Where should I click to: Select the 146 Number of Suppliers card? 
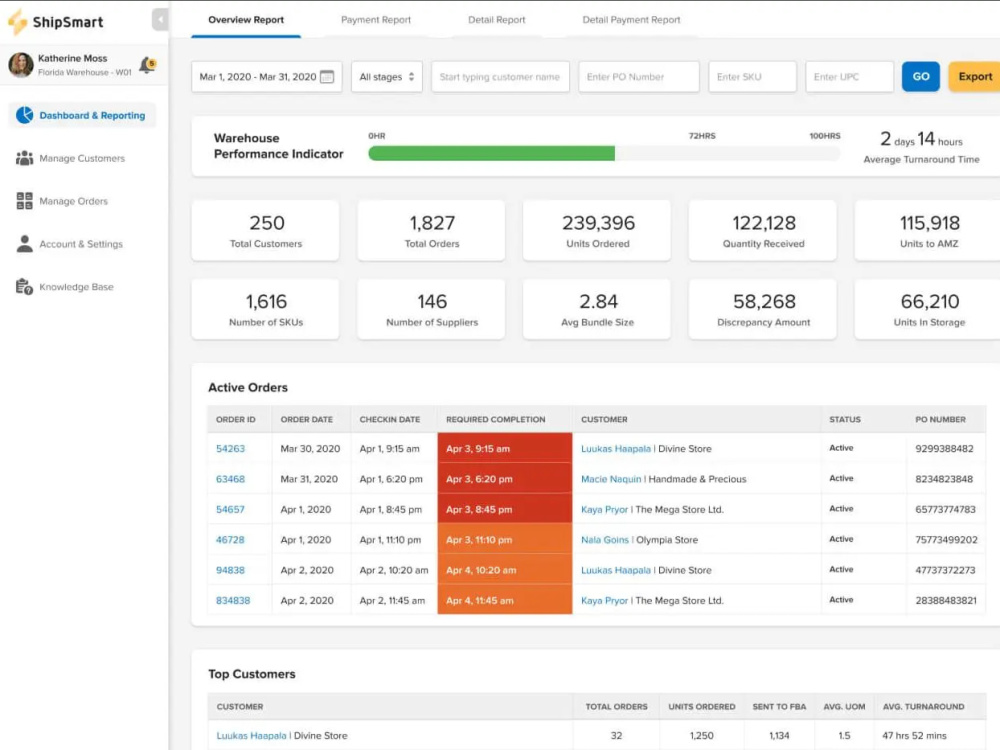click(x=431, y=309)
